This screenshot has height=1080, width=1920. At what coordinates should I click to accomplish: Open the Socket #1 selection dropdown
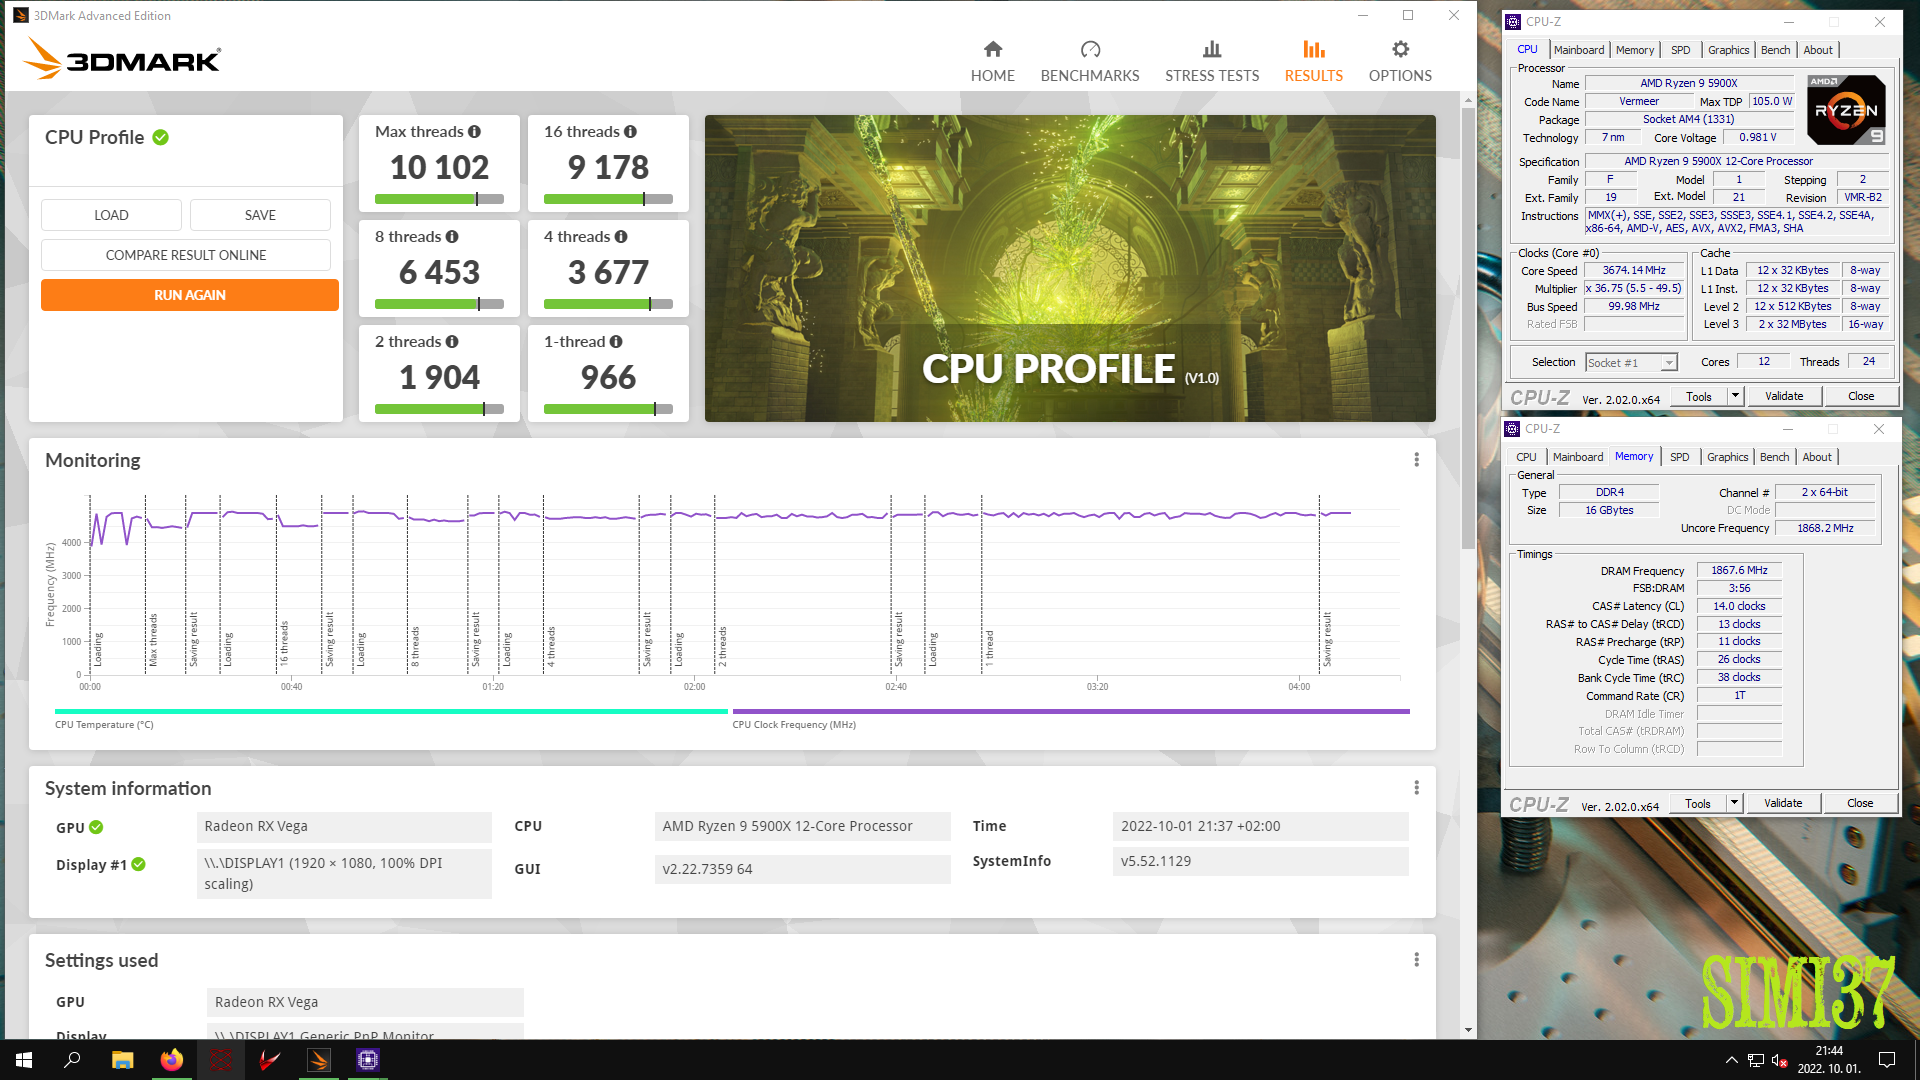click(x=1631, y=363)
